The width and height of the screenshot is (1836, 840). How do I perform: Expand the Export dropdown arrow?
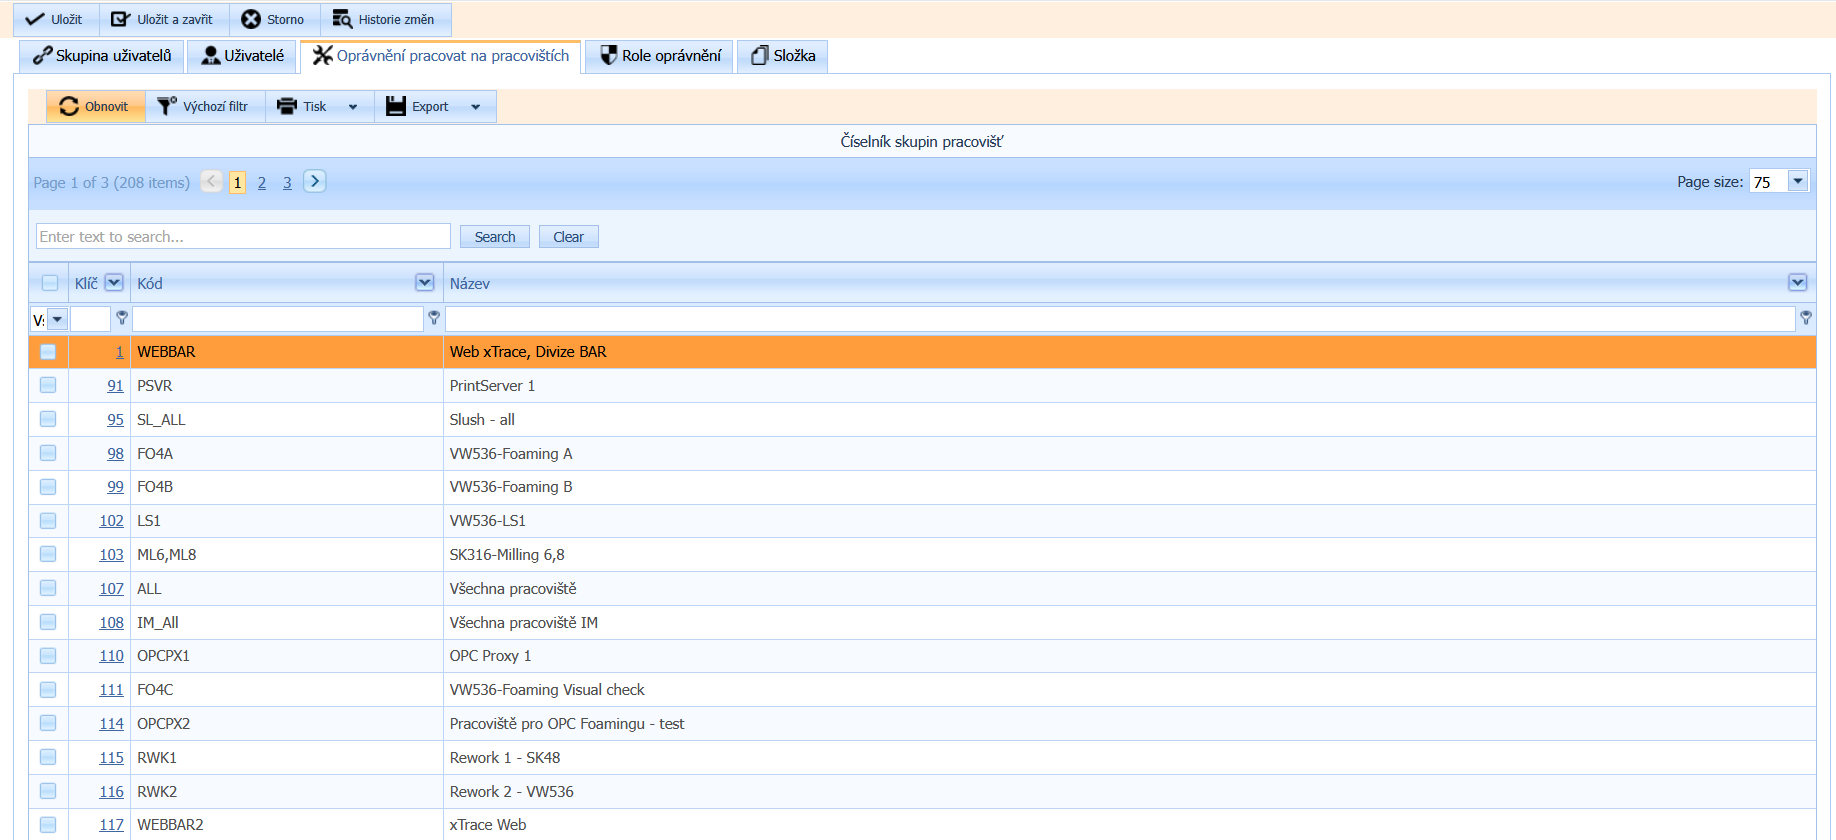476,107
